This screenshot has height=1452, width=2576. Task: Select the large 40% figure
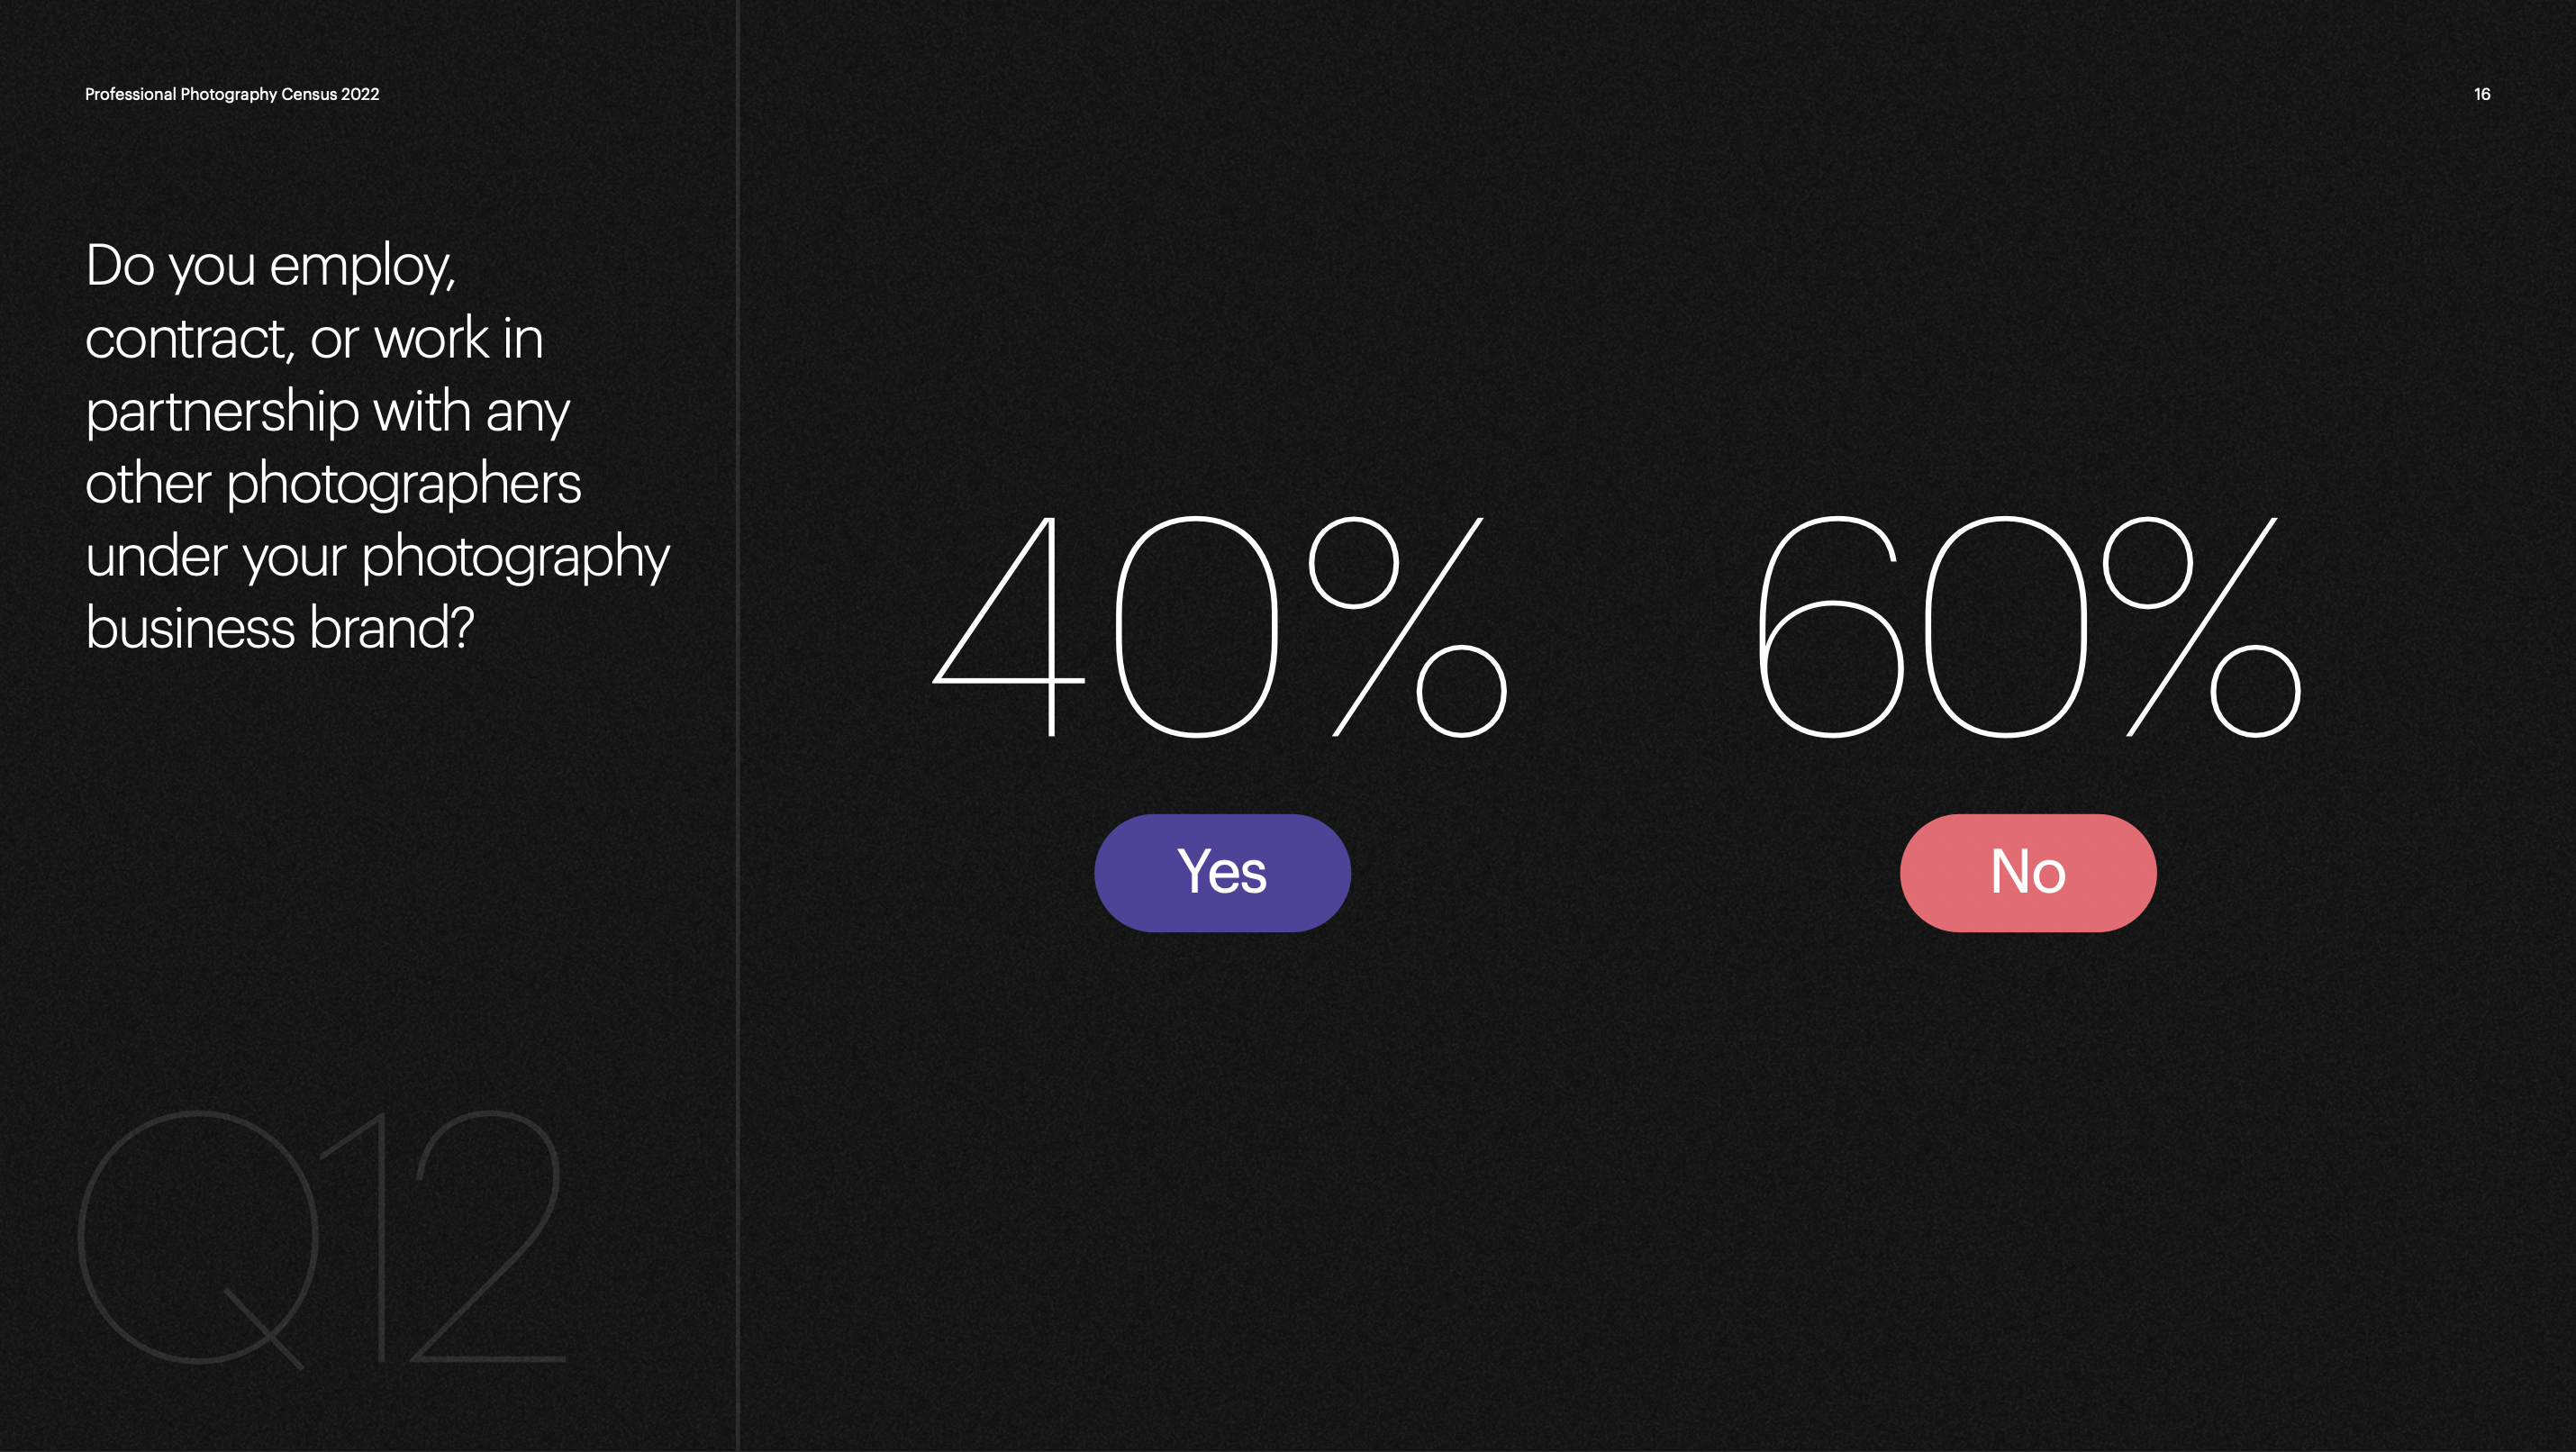coord(1219,627)
